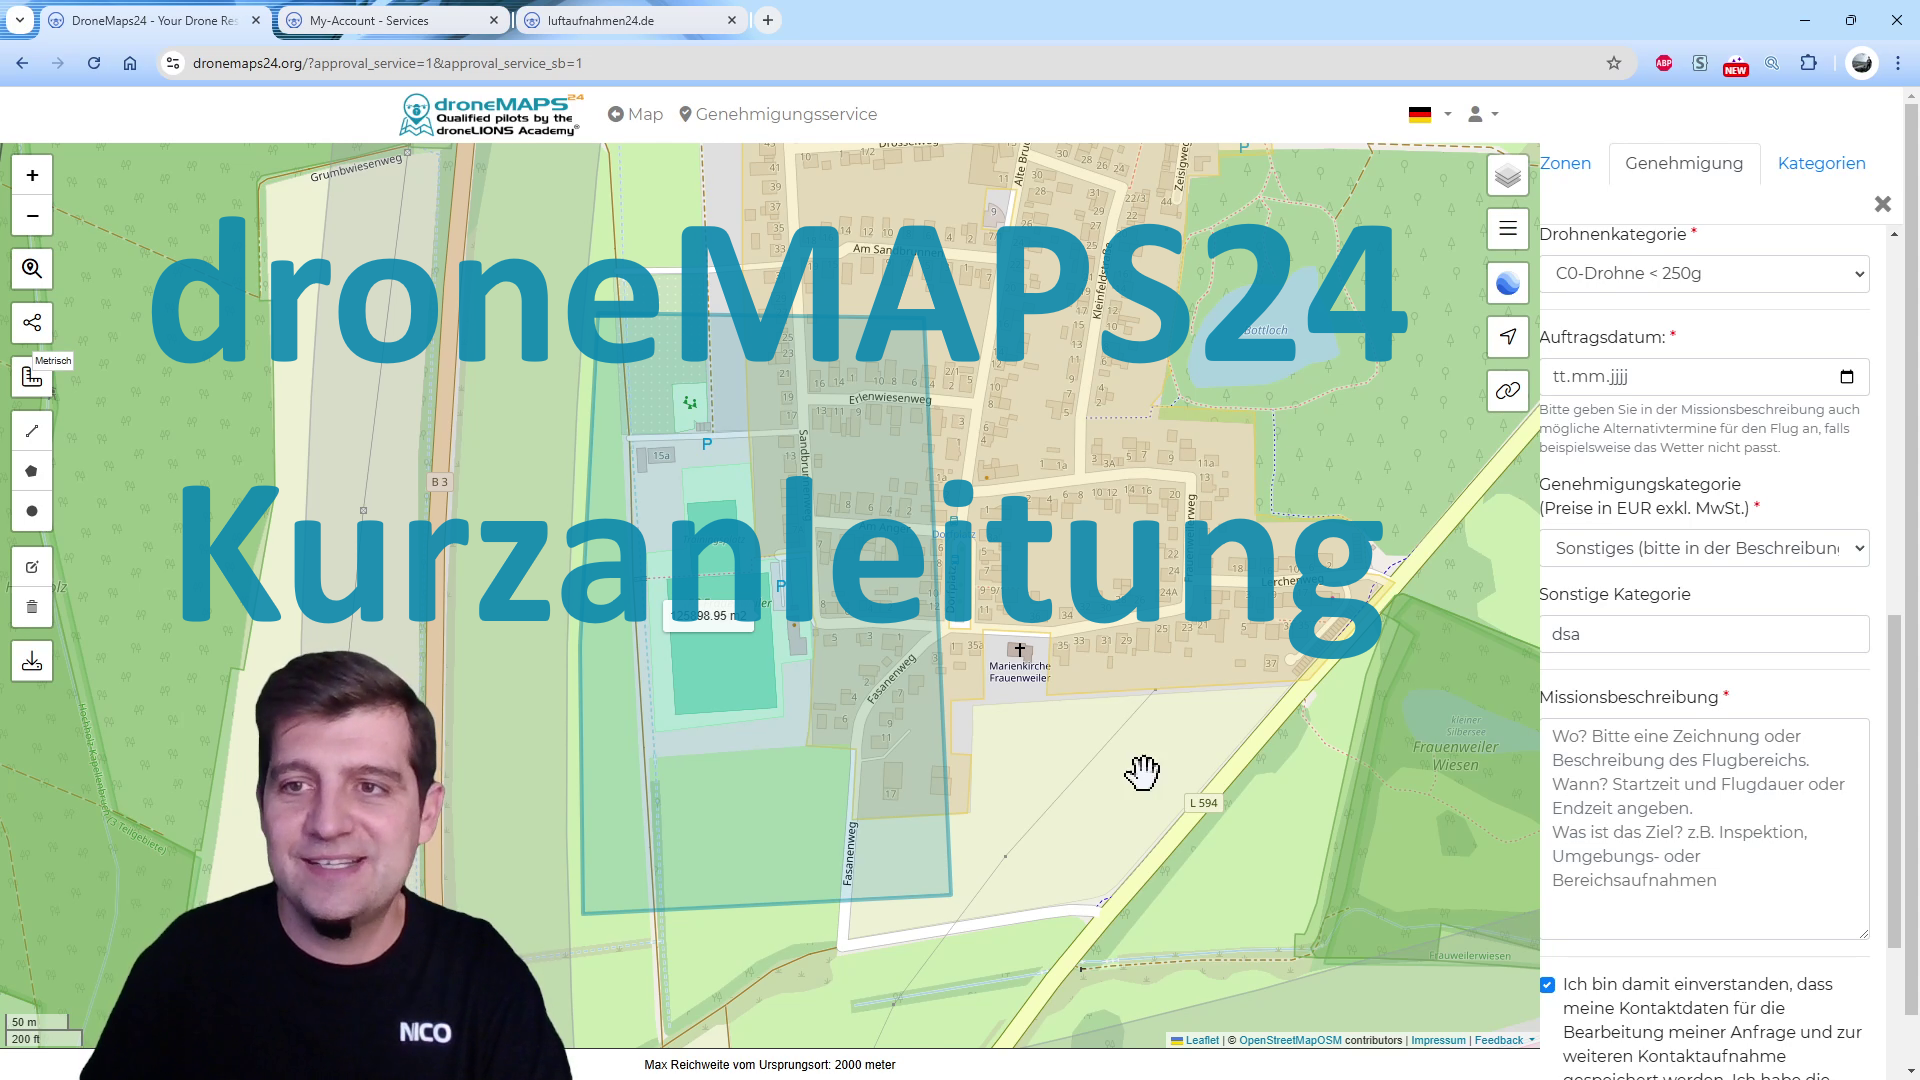Switch to the Genehmigung tab
This screenshot has width=1920, height=1080.
pos(1684,163)
